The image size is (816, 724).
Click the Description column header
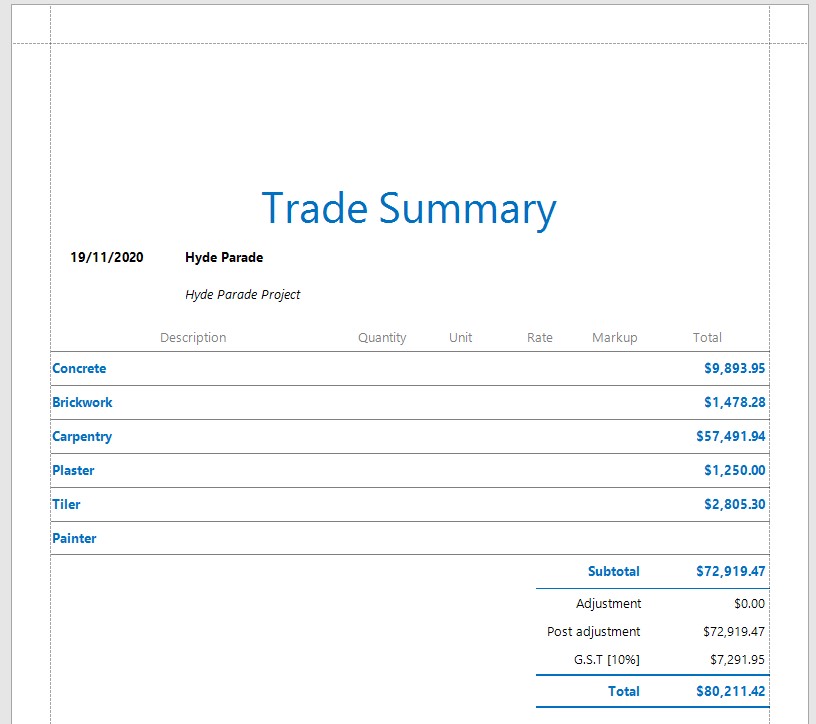click(193, 338)
